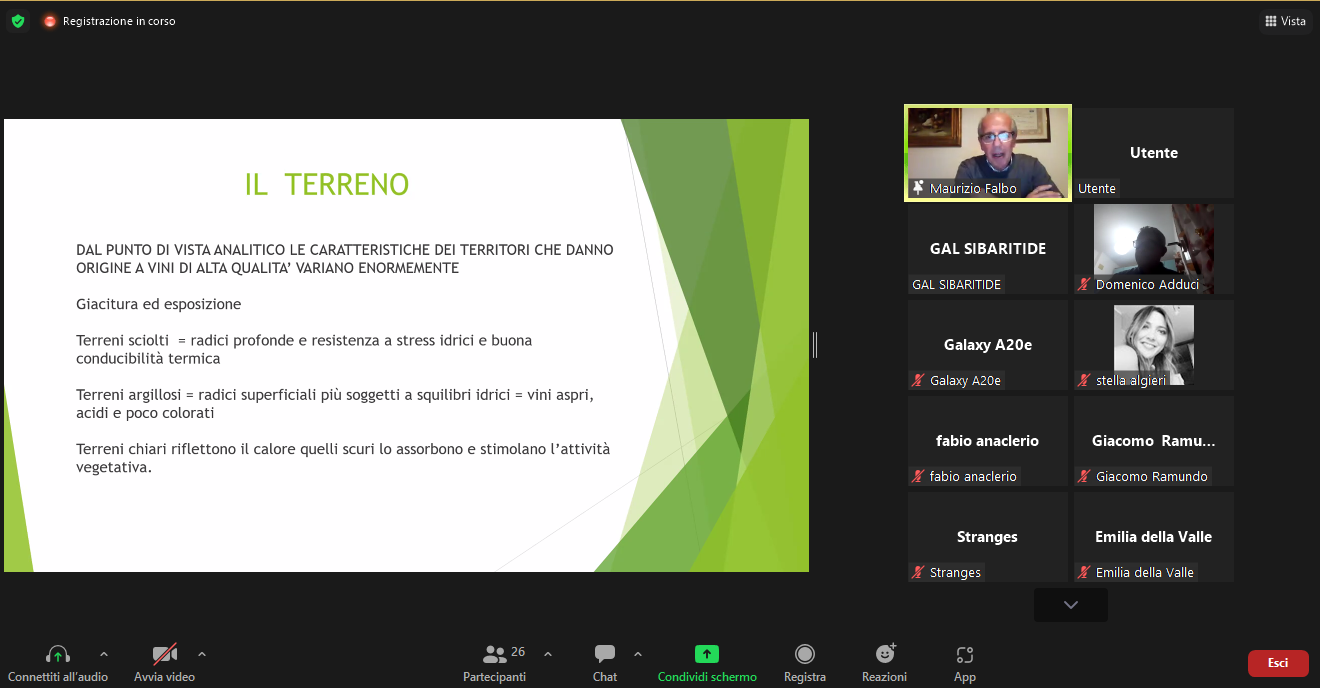1320x688 pixels.
Task: Start video with the crossed camera icon
Action: [165, 654]
